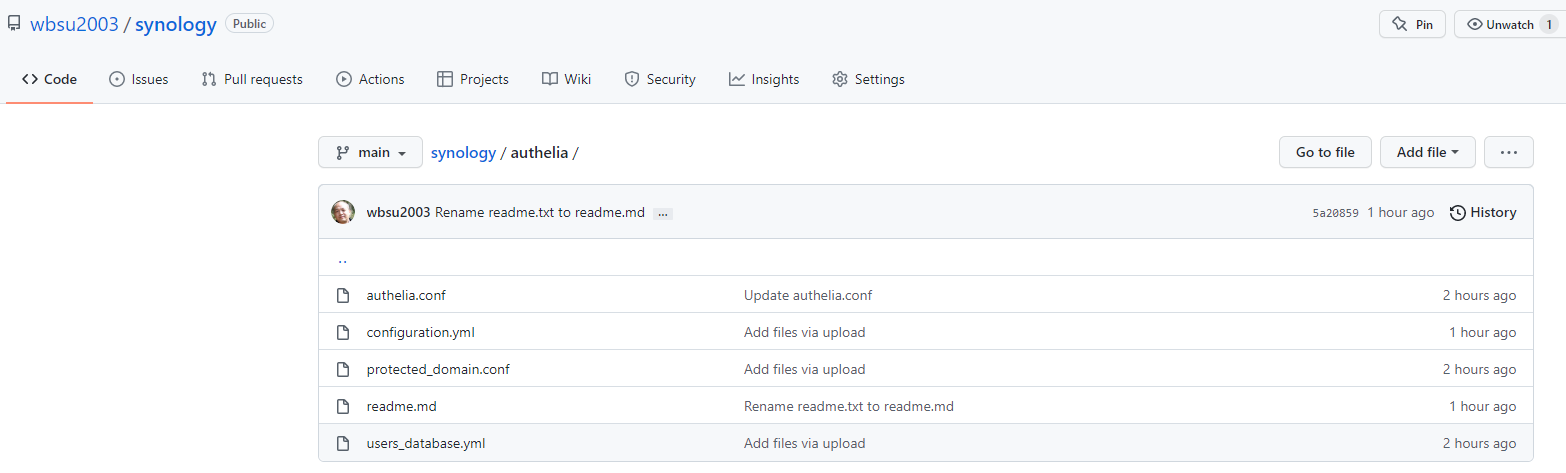Open repository Settings tab
This screenshot has width=1566, height=473.
point(868,79)
